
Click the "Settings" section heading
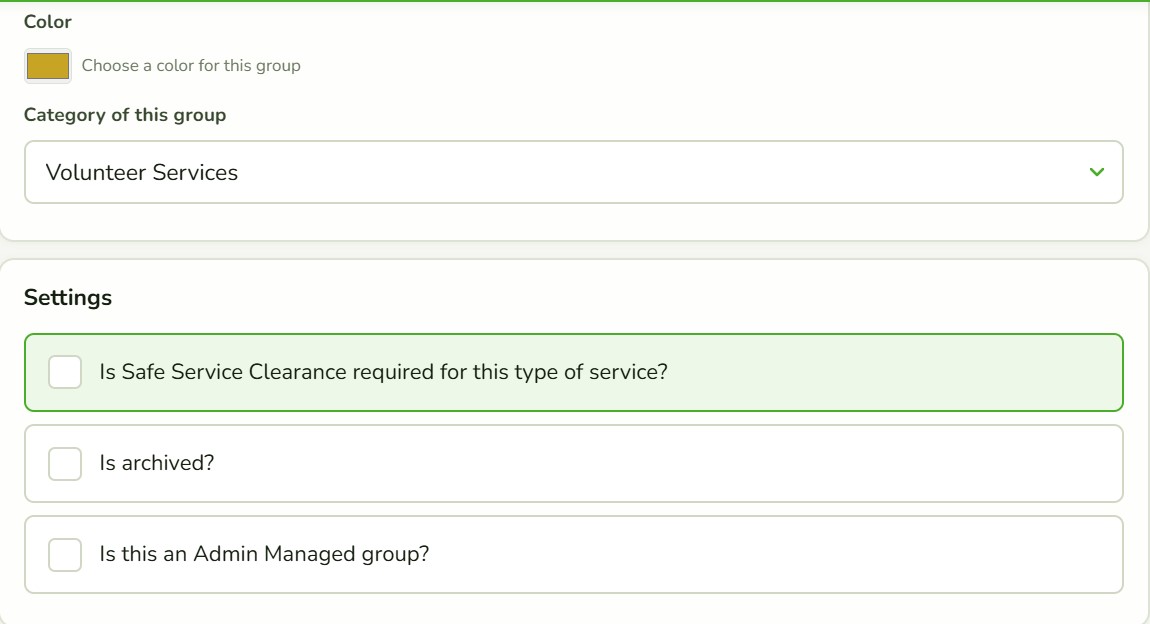click(x=67, y=298)
